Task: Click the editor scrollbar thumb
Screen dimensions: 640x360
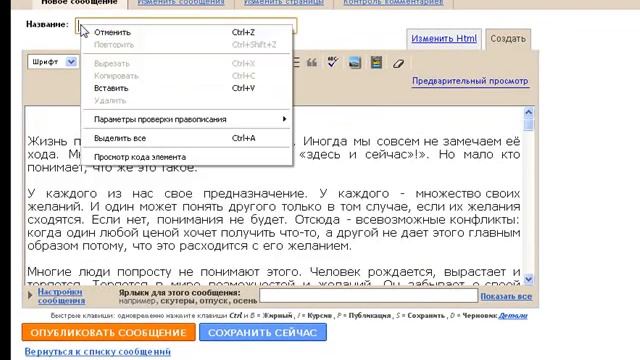Action: pyautogui.click(x=528, y=124)
